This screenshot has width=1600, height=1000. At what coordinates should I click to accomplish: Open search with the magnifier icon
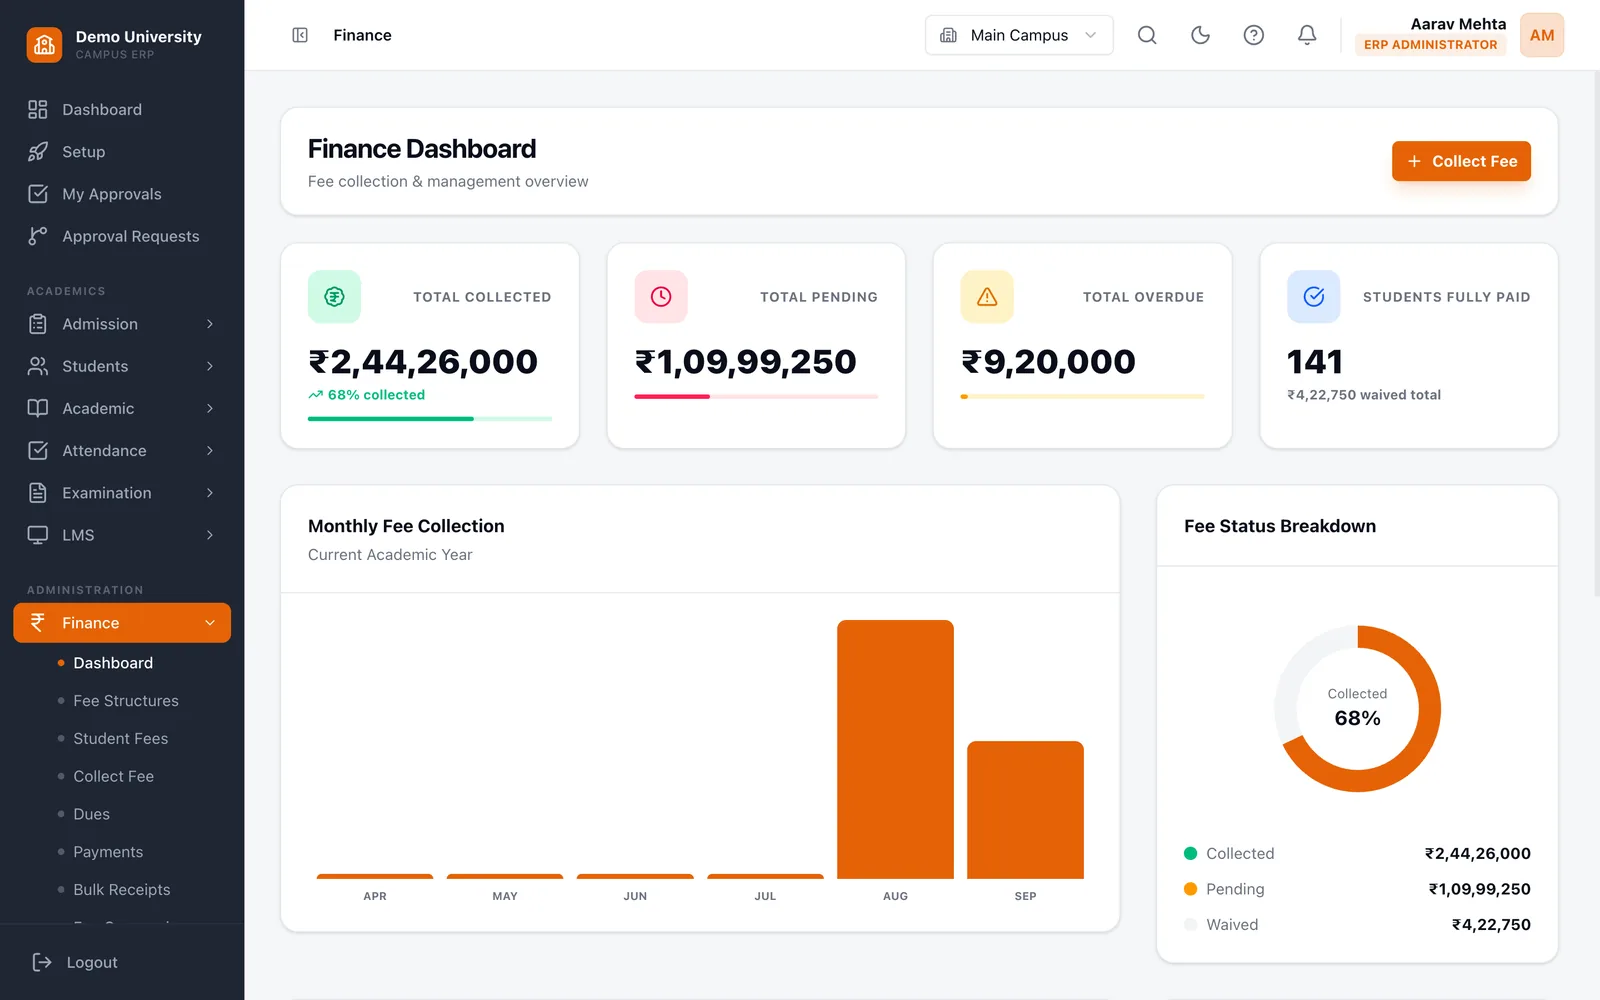coord(1147,35)
